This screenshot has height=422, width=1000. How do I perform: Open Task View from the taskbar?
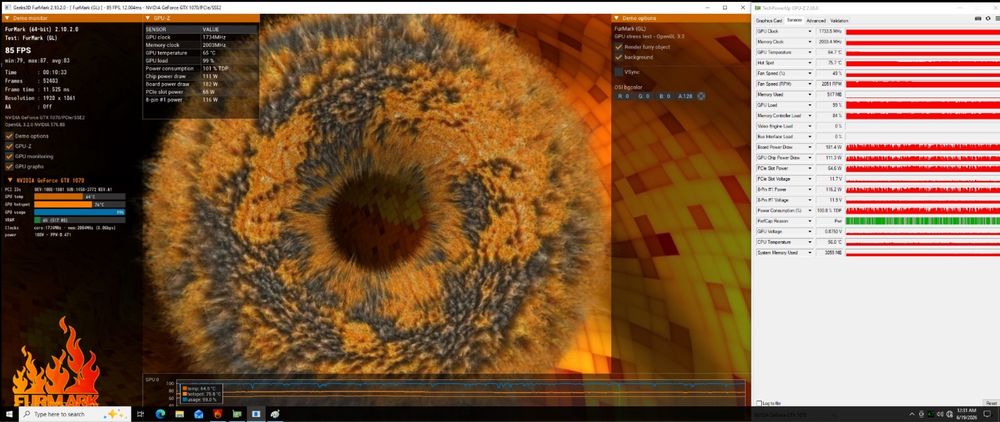(140, 414)
